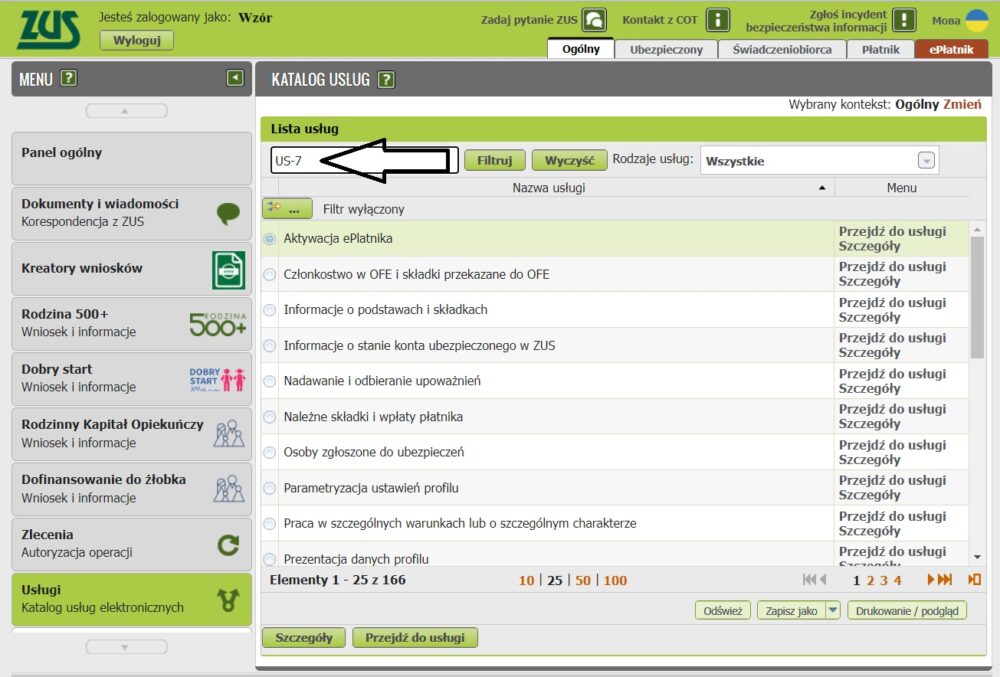This screenshot has width=1000, height=677.
Task: Switch to the Ubezpieczony tab
Action: 666,49
